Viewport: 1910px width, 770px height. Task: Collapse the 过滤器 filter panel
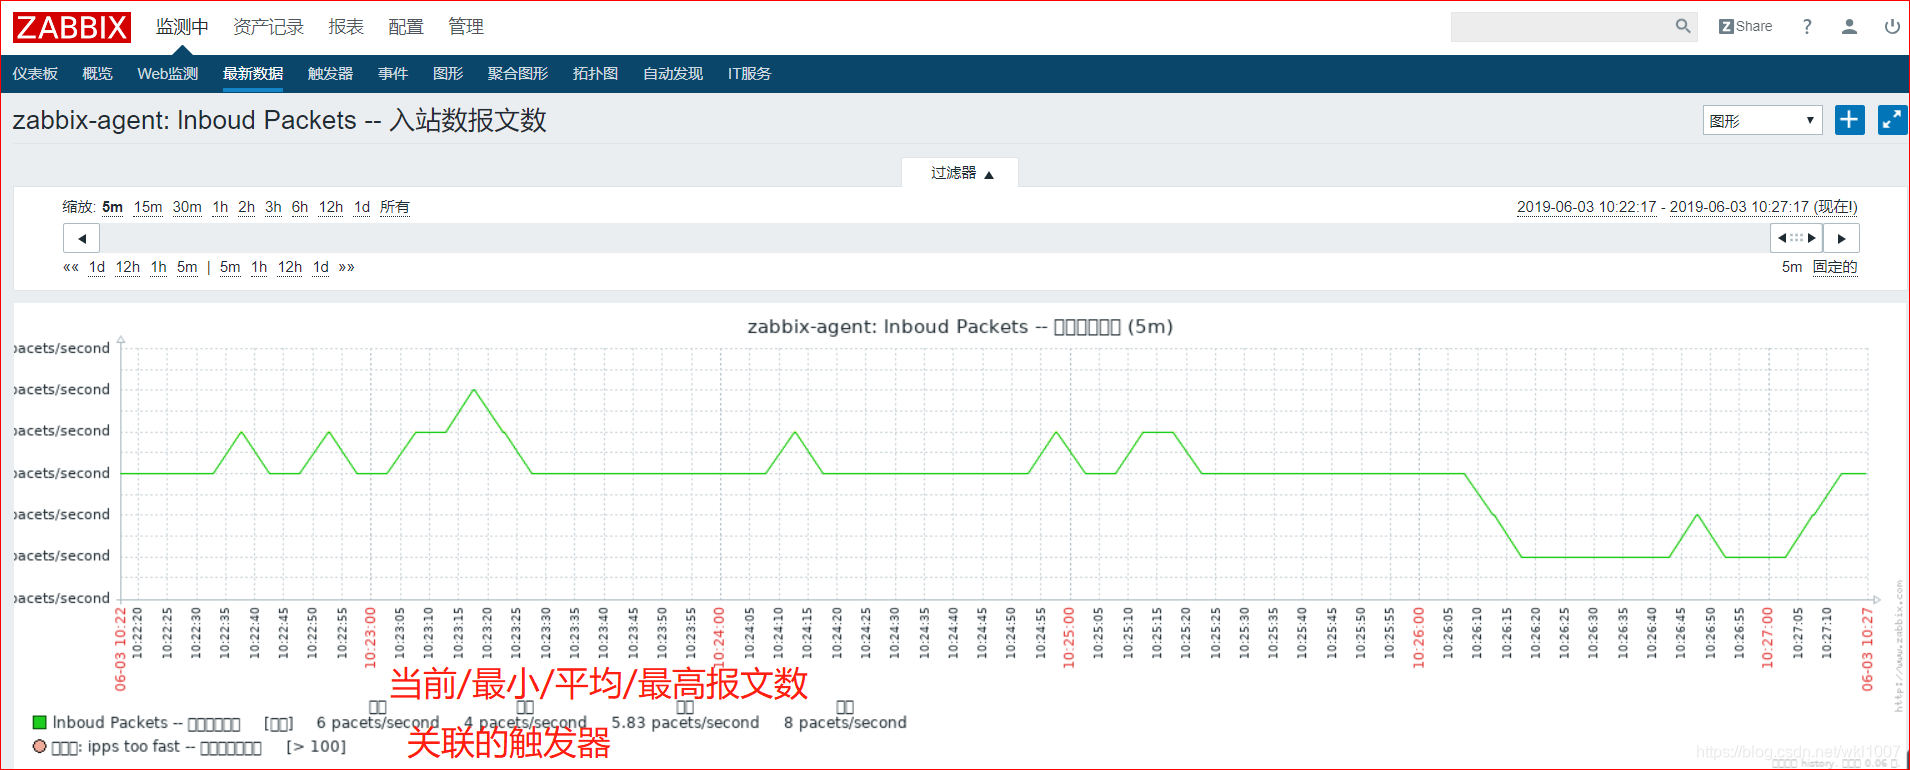coord(960,172)
